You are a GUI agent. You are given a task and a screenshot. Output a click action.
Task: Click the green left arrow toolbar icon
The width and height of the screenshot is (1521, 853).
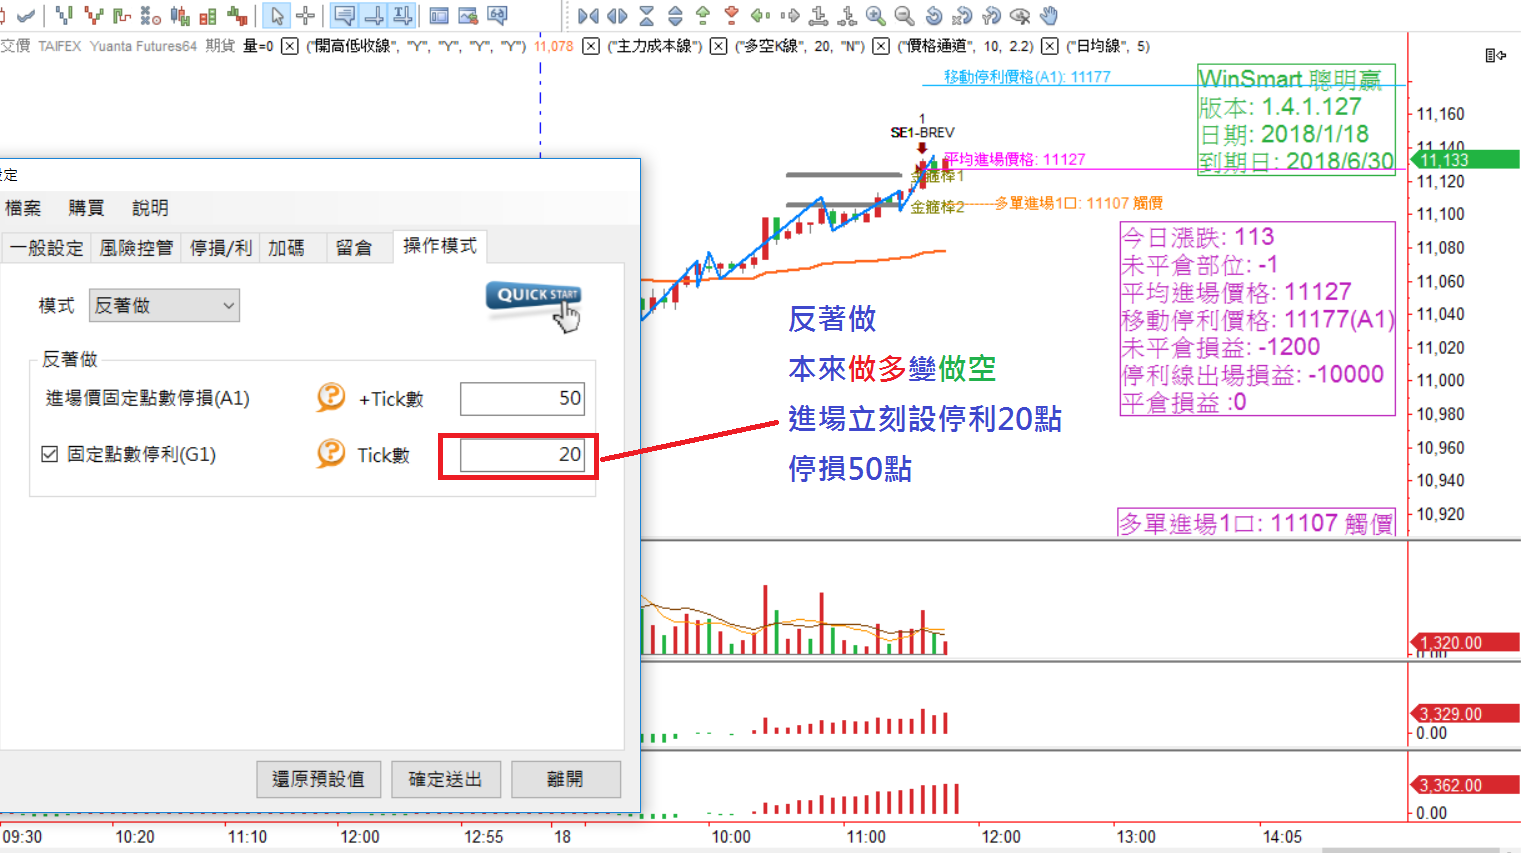coord(761,15)
